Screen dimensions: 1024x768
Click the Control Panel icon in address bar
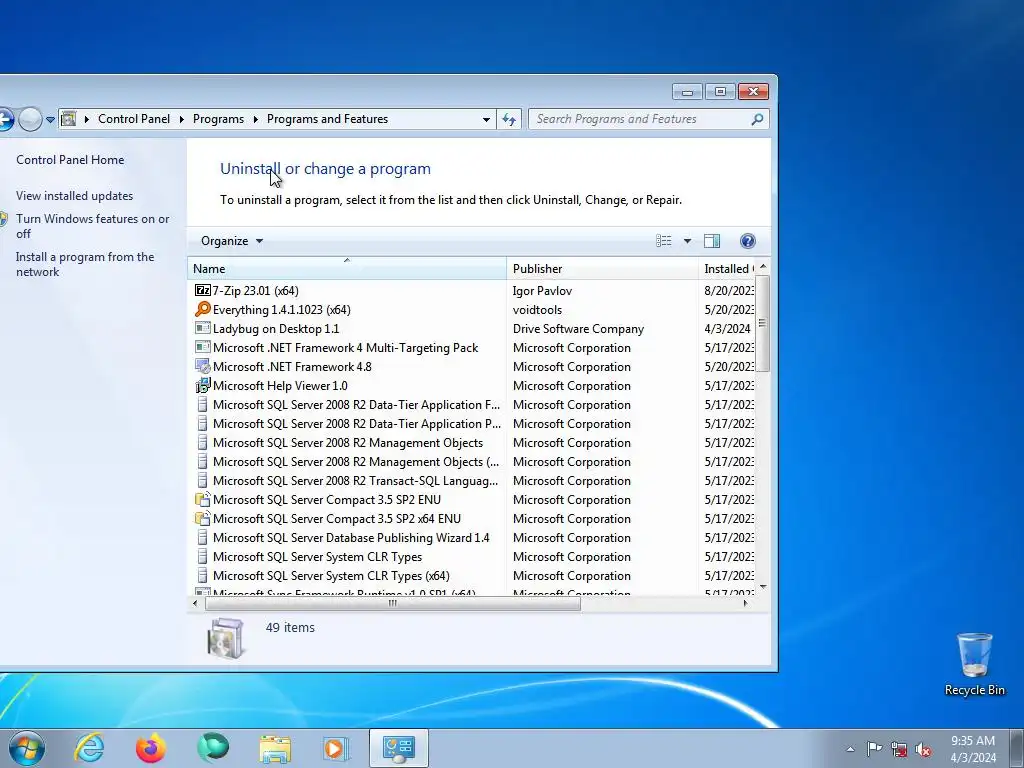tap(68, 119)
